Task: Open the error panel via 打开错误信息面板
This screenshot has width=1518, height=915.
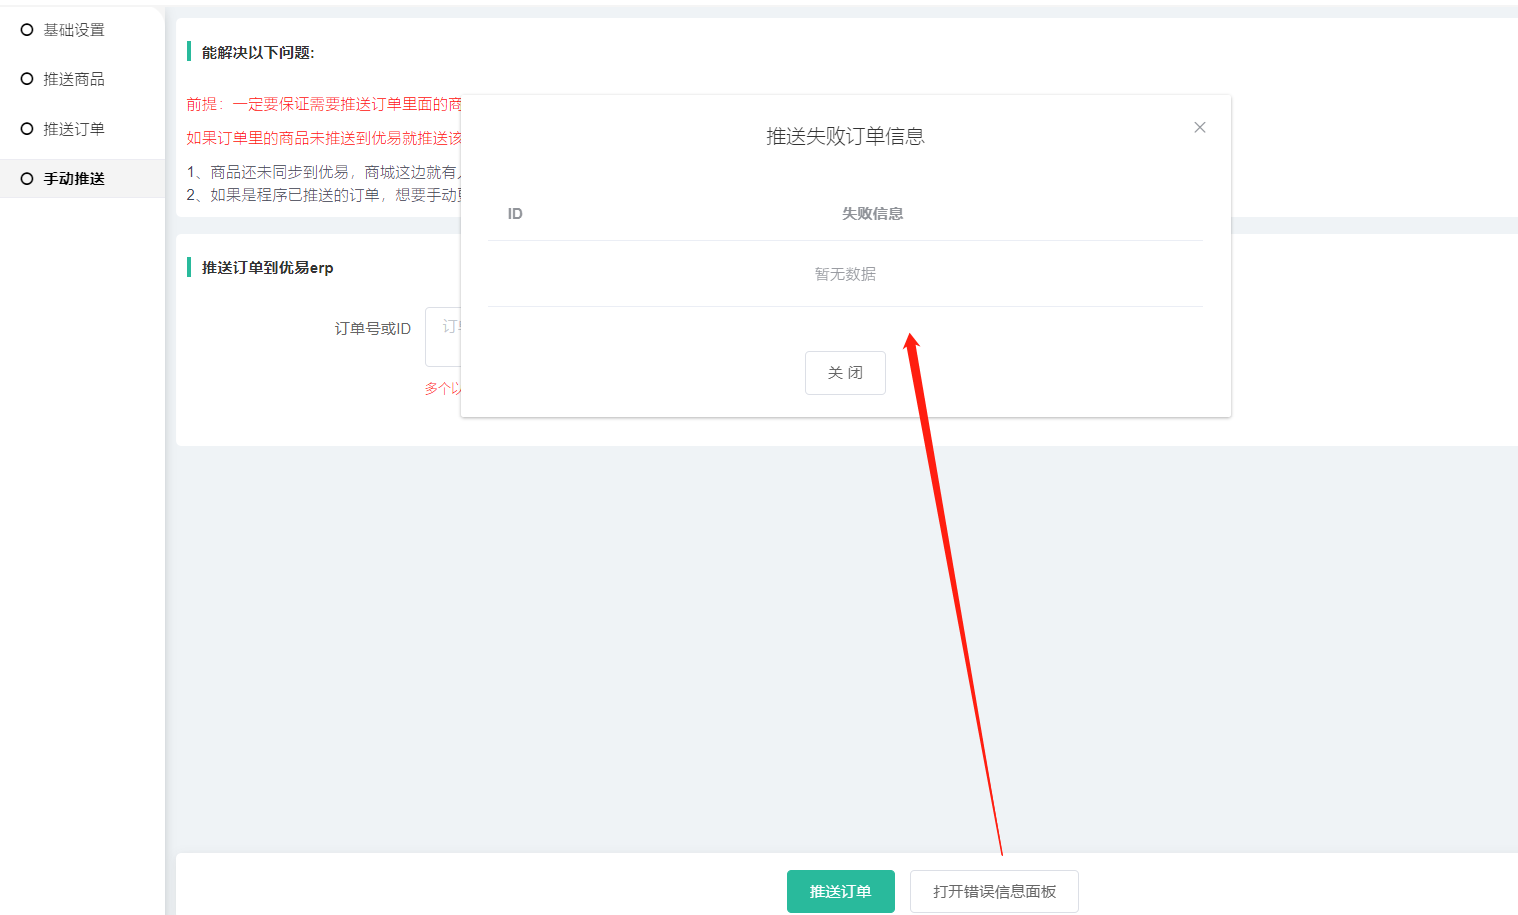Action: (x=994, y=891)
